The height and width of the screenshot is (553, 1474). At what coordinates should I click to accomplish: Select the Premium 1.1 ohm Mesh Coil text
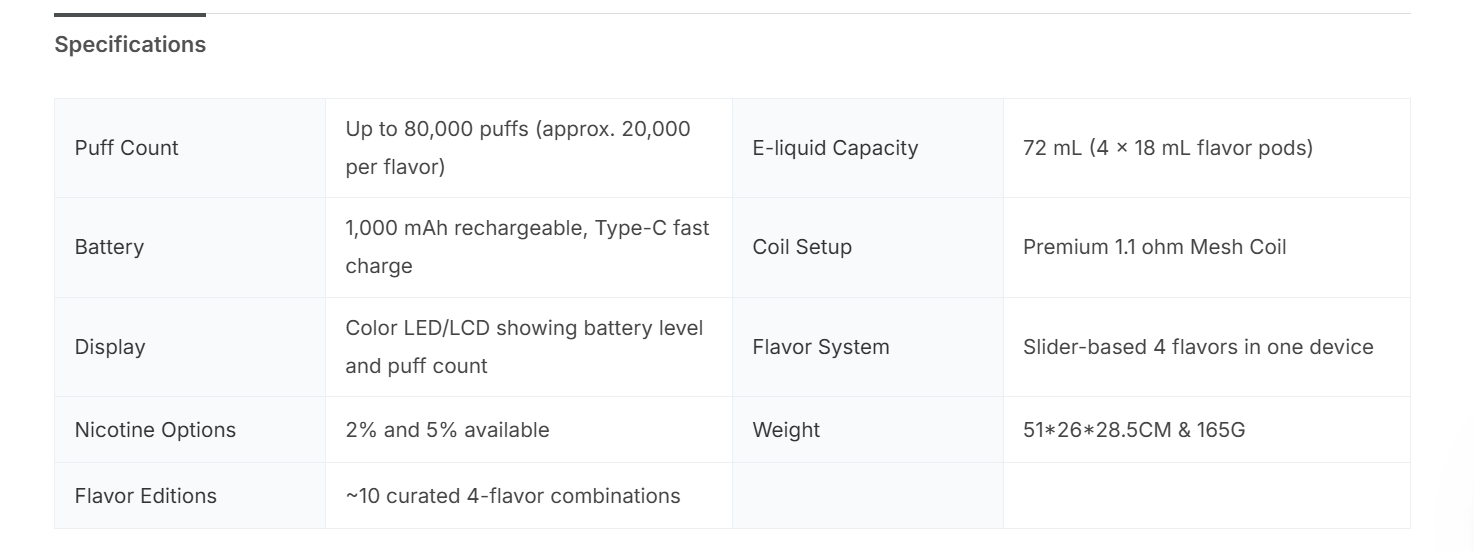coord(1154,247)
